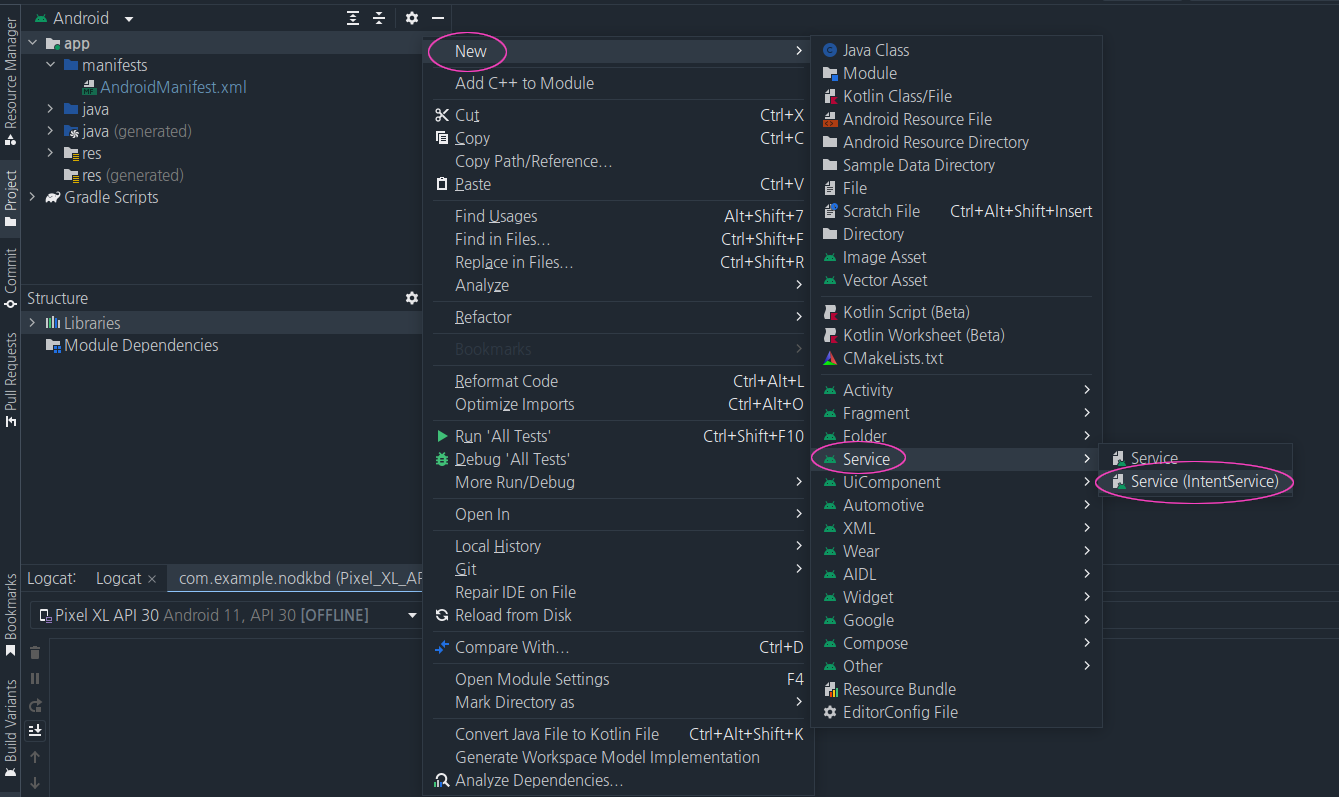Choose Add C++ to Module
The height and width of the screenshot is (797, 1339).
pos(618,83)
